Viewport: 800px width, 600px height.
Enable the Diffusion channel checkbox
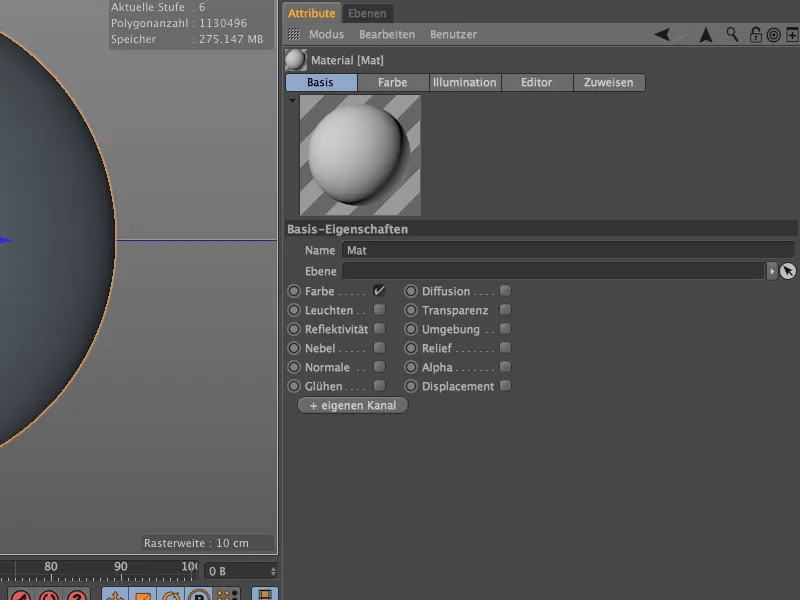point(505,291)
